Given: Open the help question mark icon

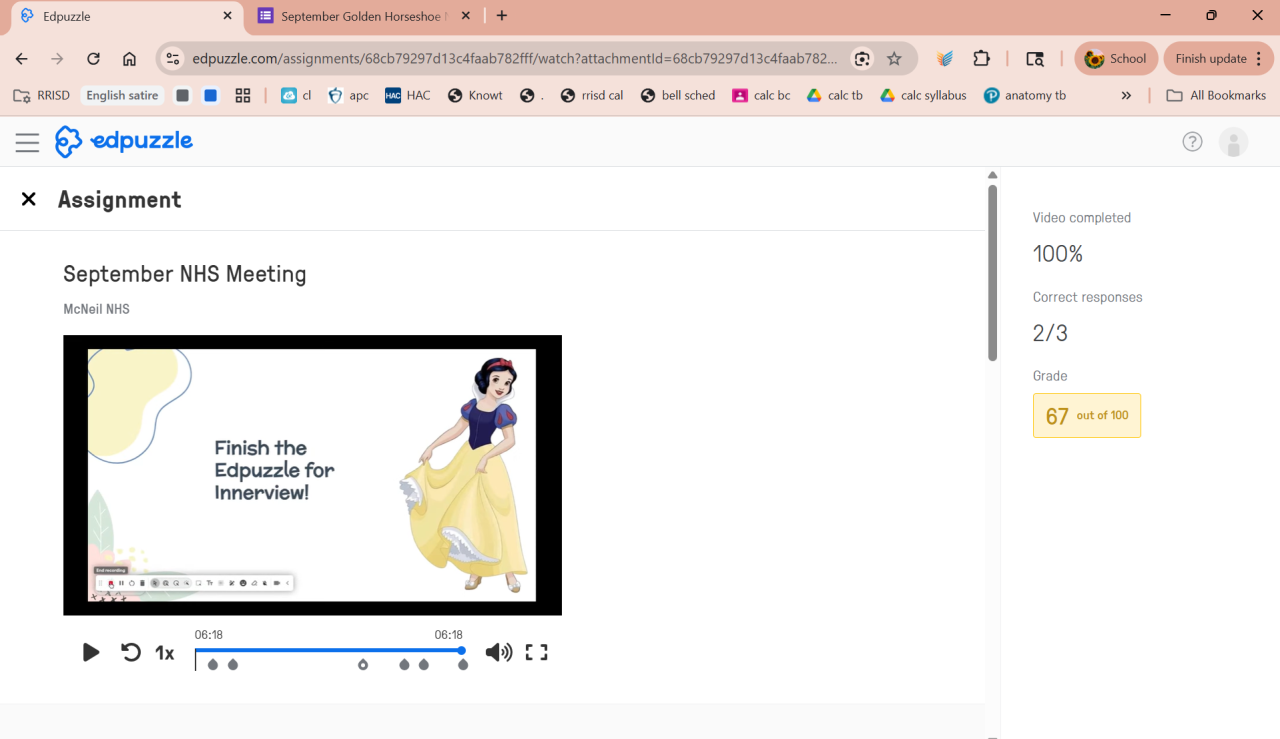Looking at the screenshot, I should point(1192,142).
